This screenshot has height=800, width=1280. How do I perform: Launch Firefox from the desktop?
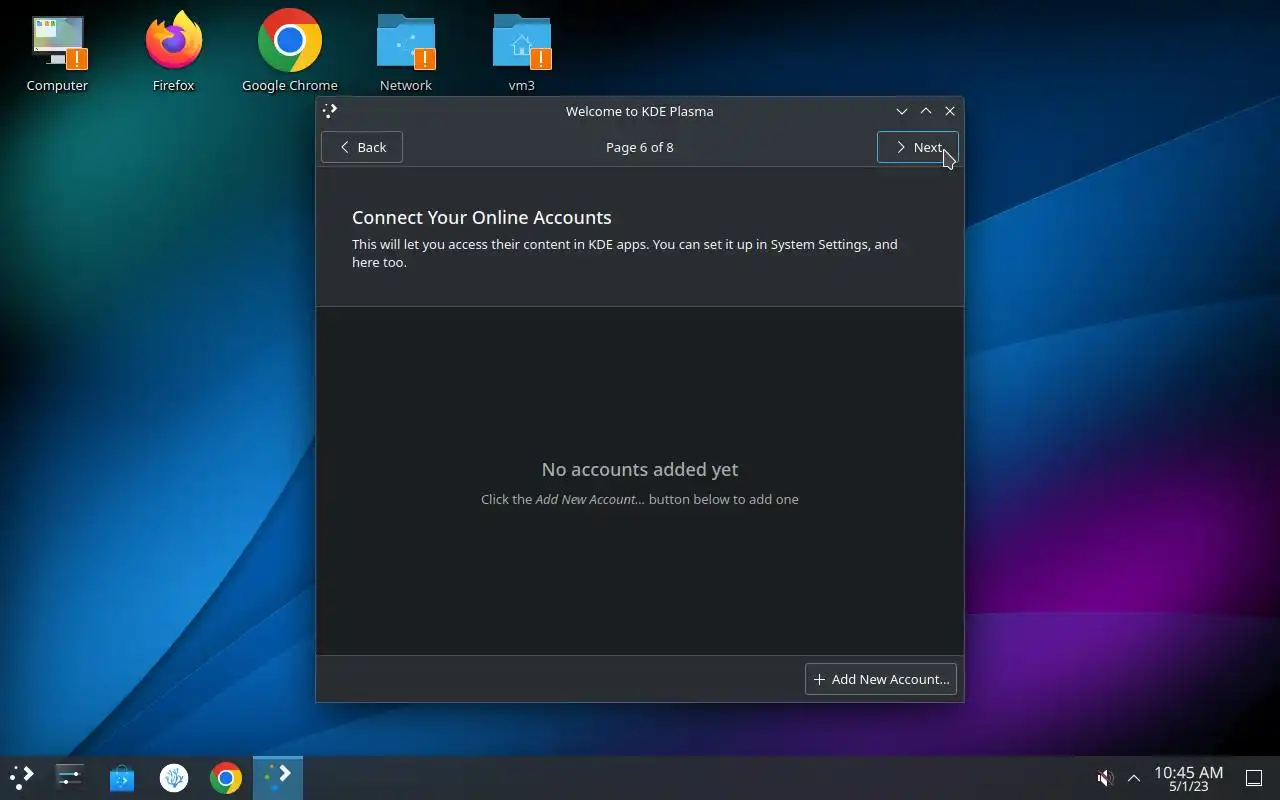pyautogui.click(x=173, y=53)
